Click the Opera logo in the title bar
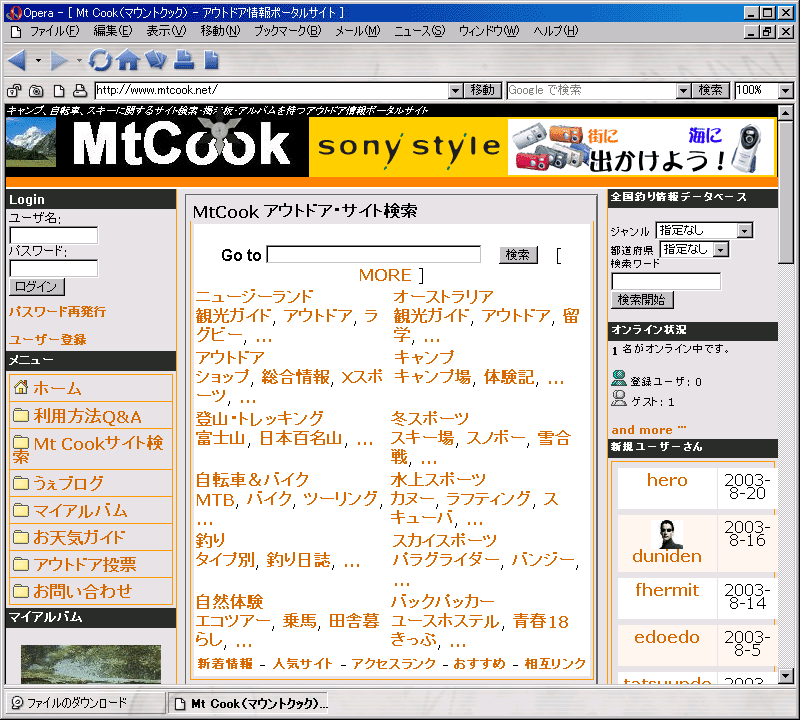This screenshot has width=800, height=720. coord(15,12)
